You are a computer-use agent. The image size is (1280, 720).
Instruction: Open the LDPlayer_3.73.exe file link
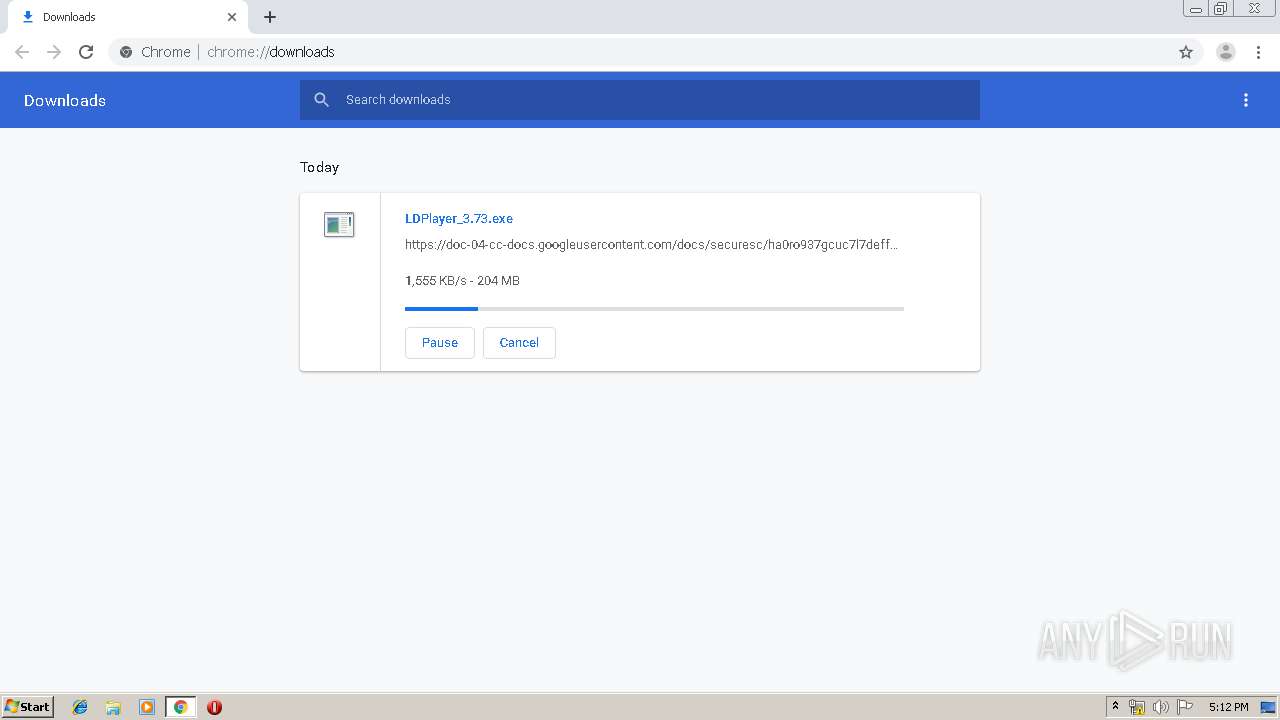459,219
